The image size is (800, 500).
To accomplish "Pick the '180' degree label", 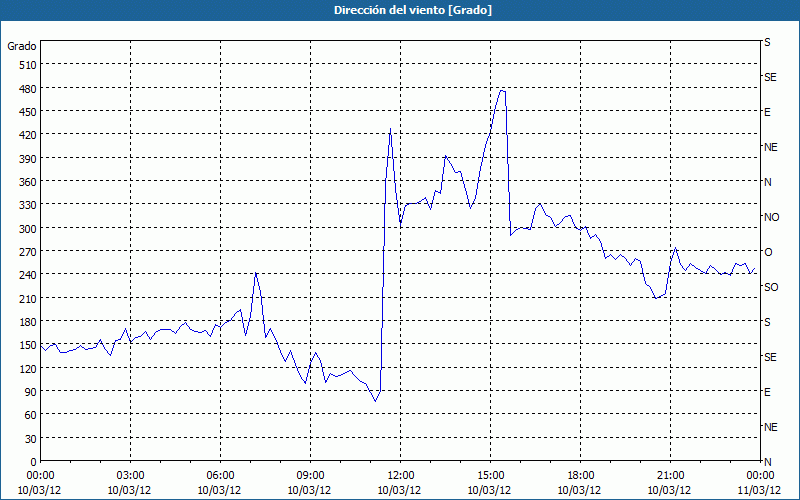I will [28, 322].
